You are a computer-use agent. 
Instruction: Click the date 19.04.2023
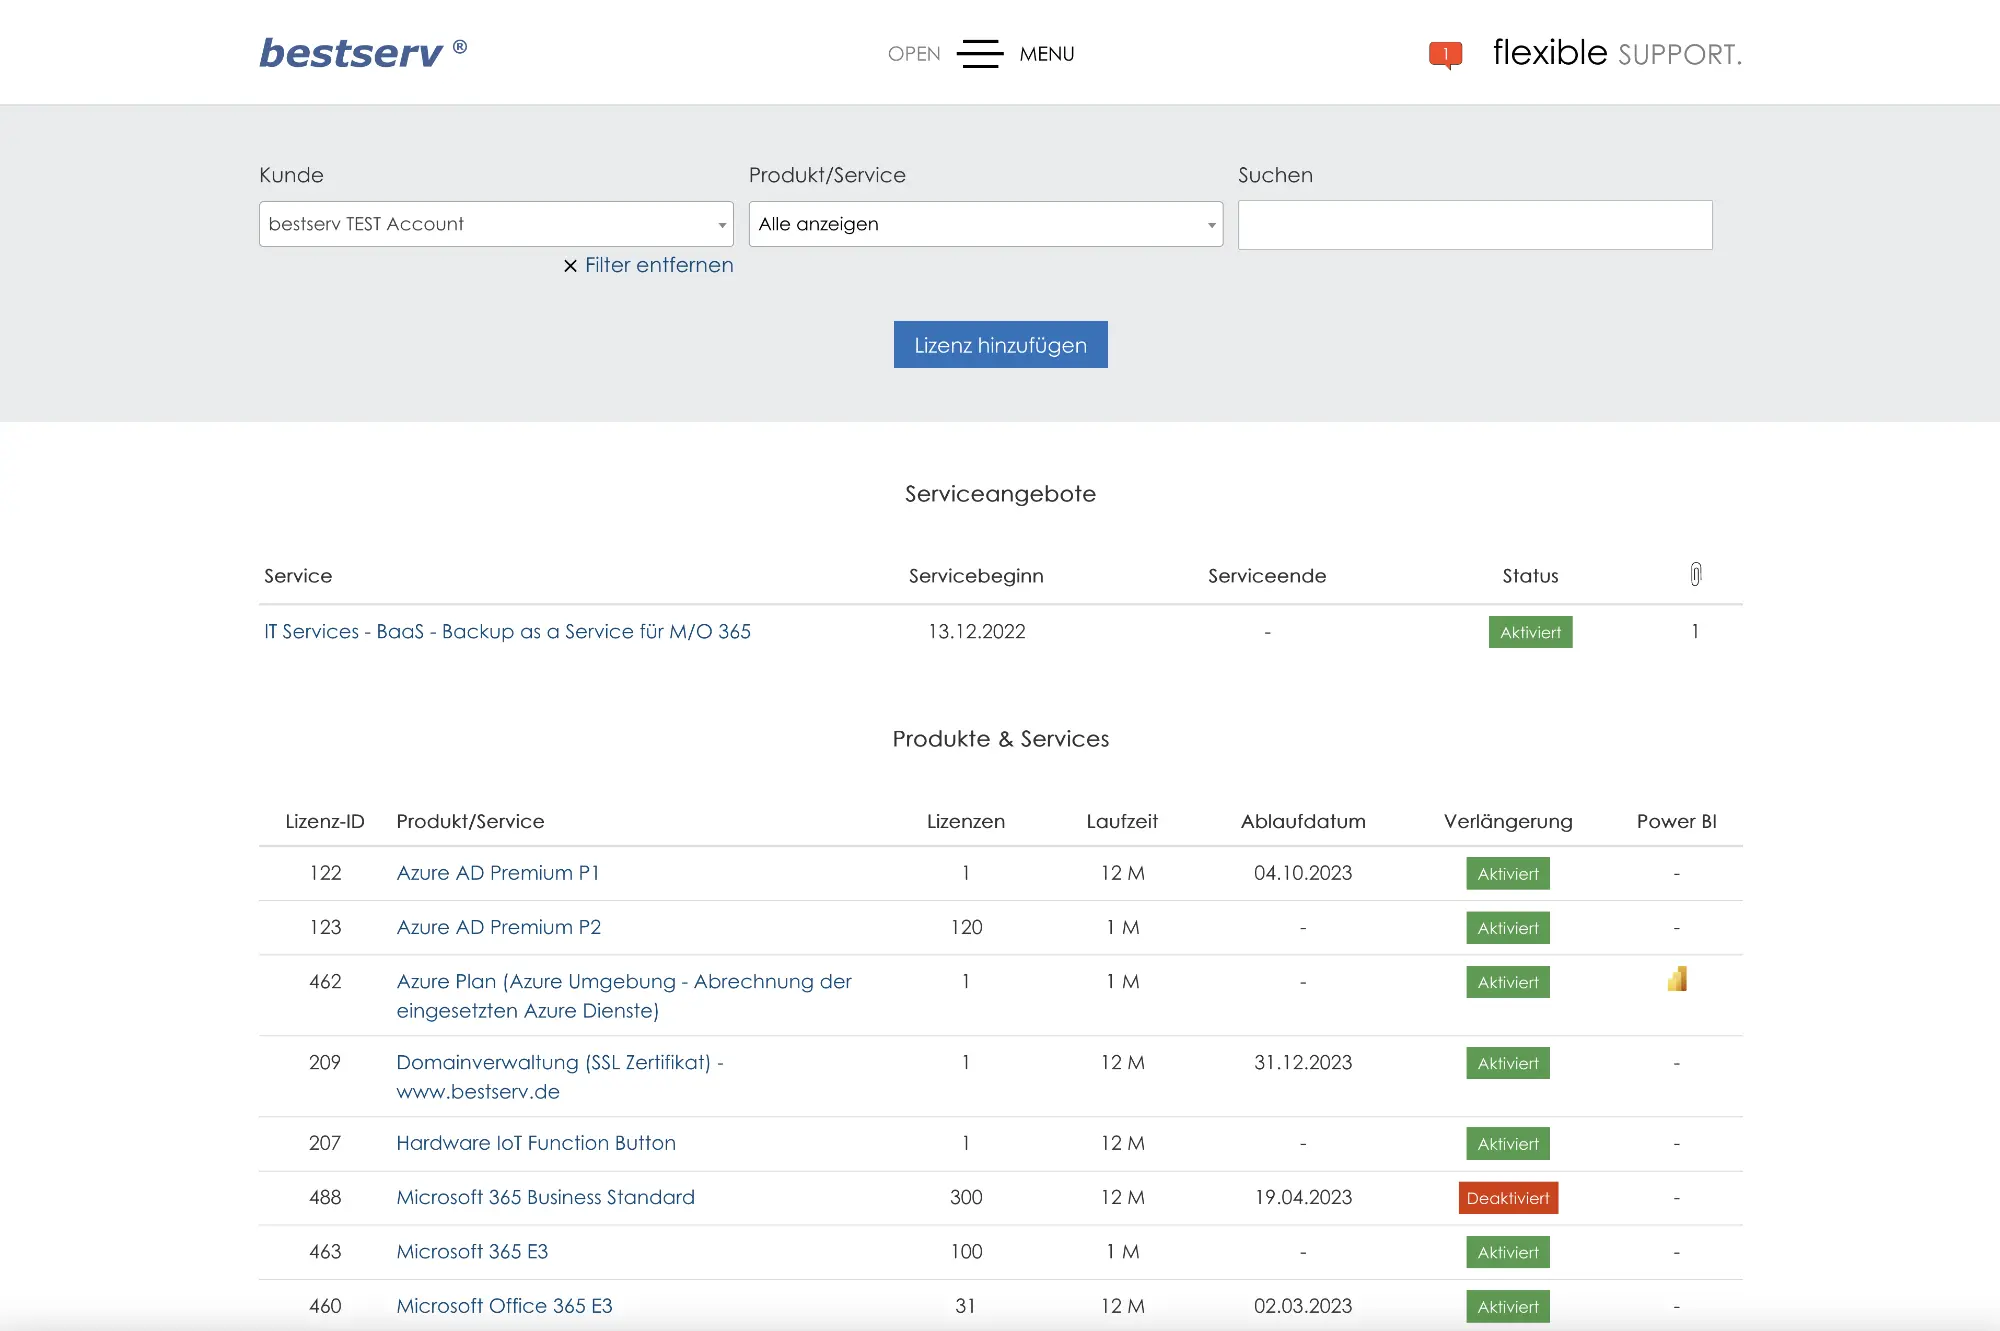tap(1303, 1197)
